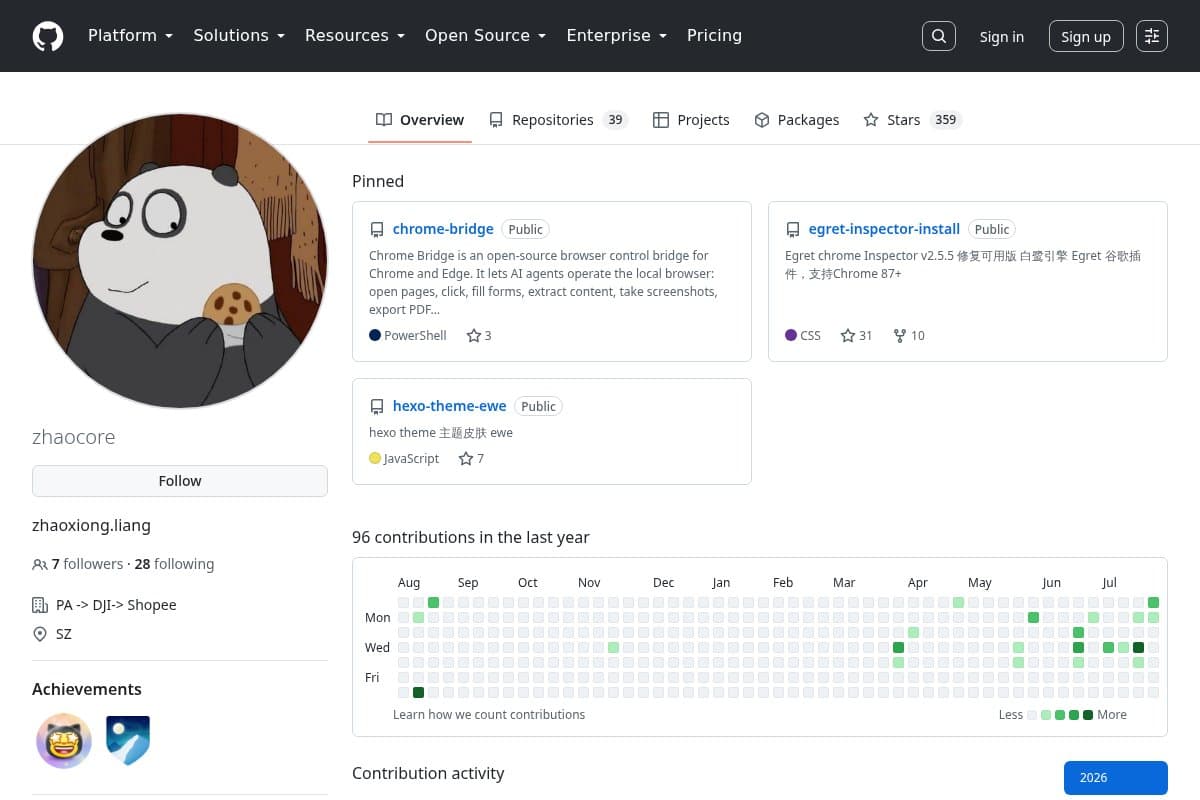This screenshot has height=800, width=1200.
Task: Click the Sign up button
Action: coord(1086,37)
